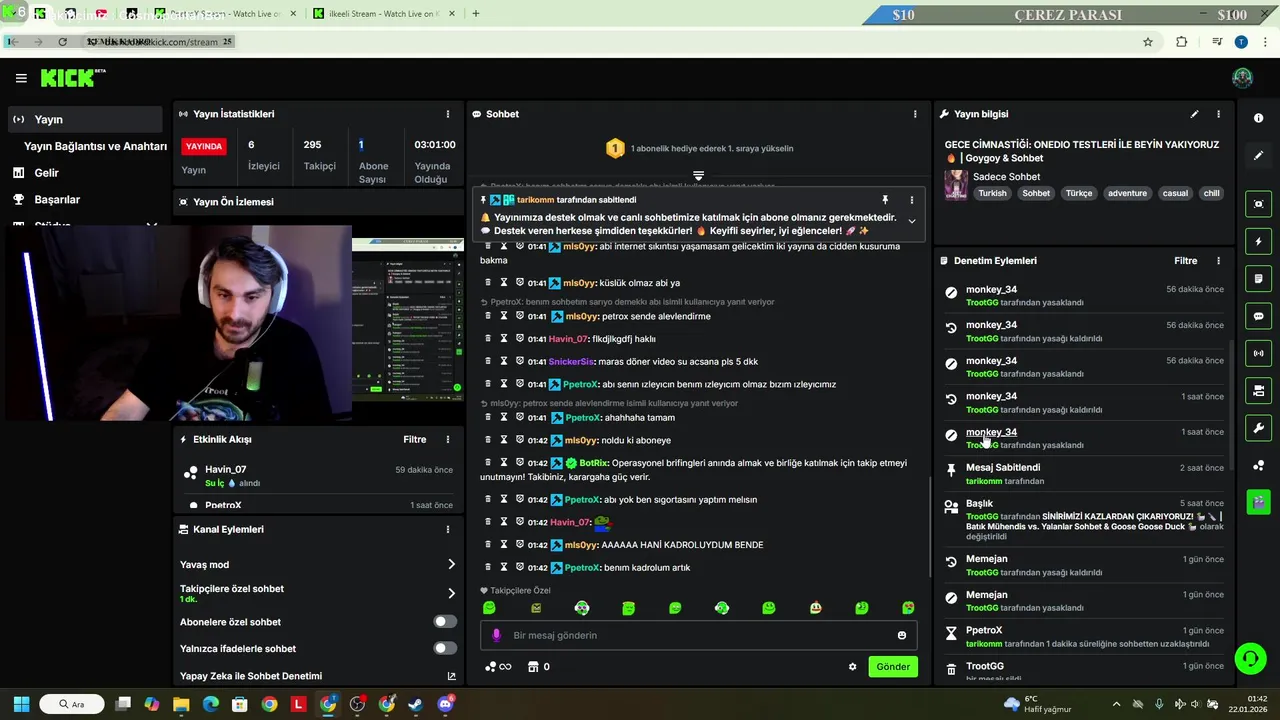Click the broadcast signal icon in right sidebar
Image resolution: width=1280 pixels, height=720 pixels.
coord(1258,353)
